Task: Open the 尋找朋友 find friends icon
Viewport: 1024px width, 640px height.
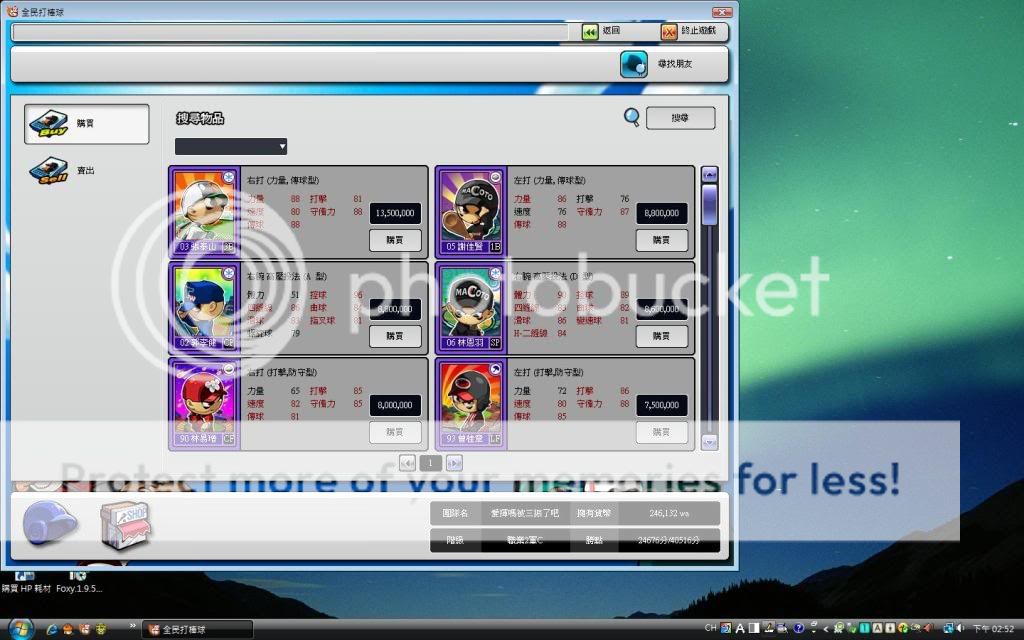Action: 633,65
